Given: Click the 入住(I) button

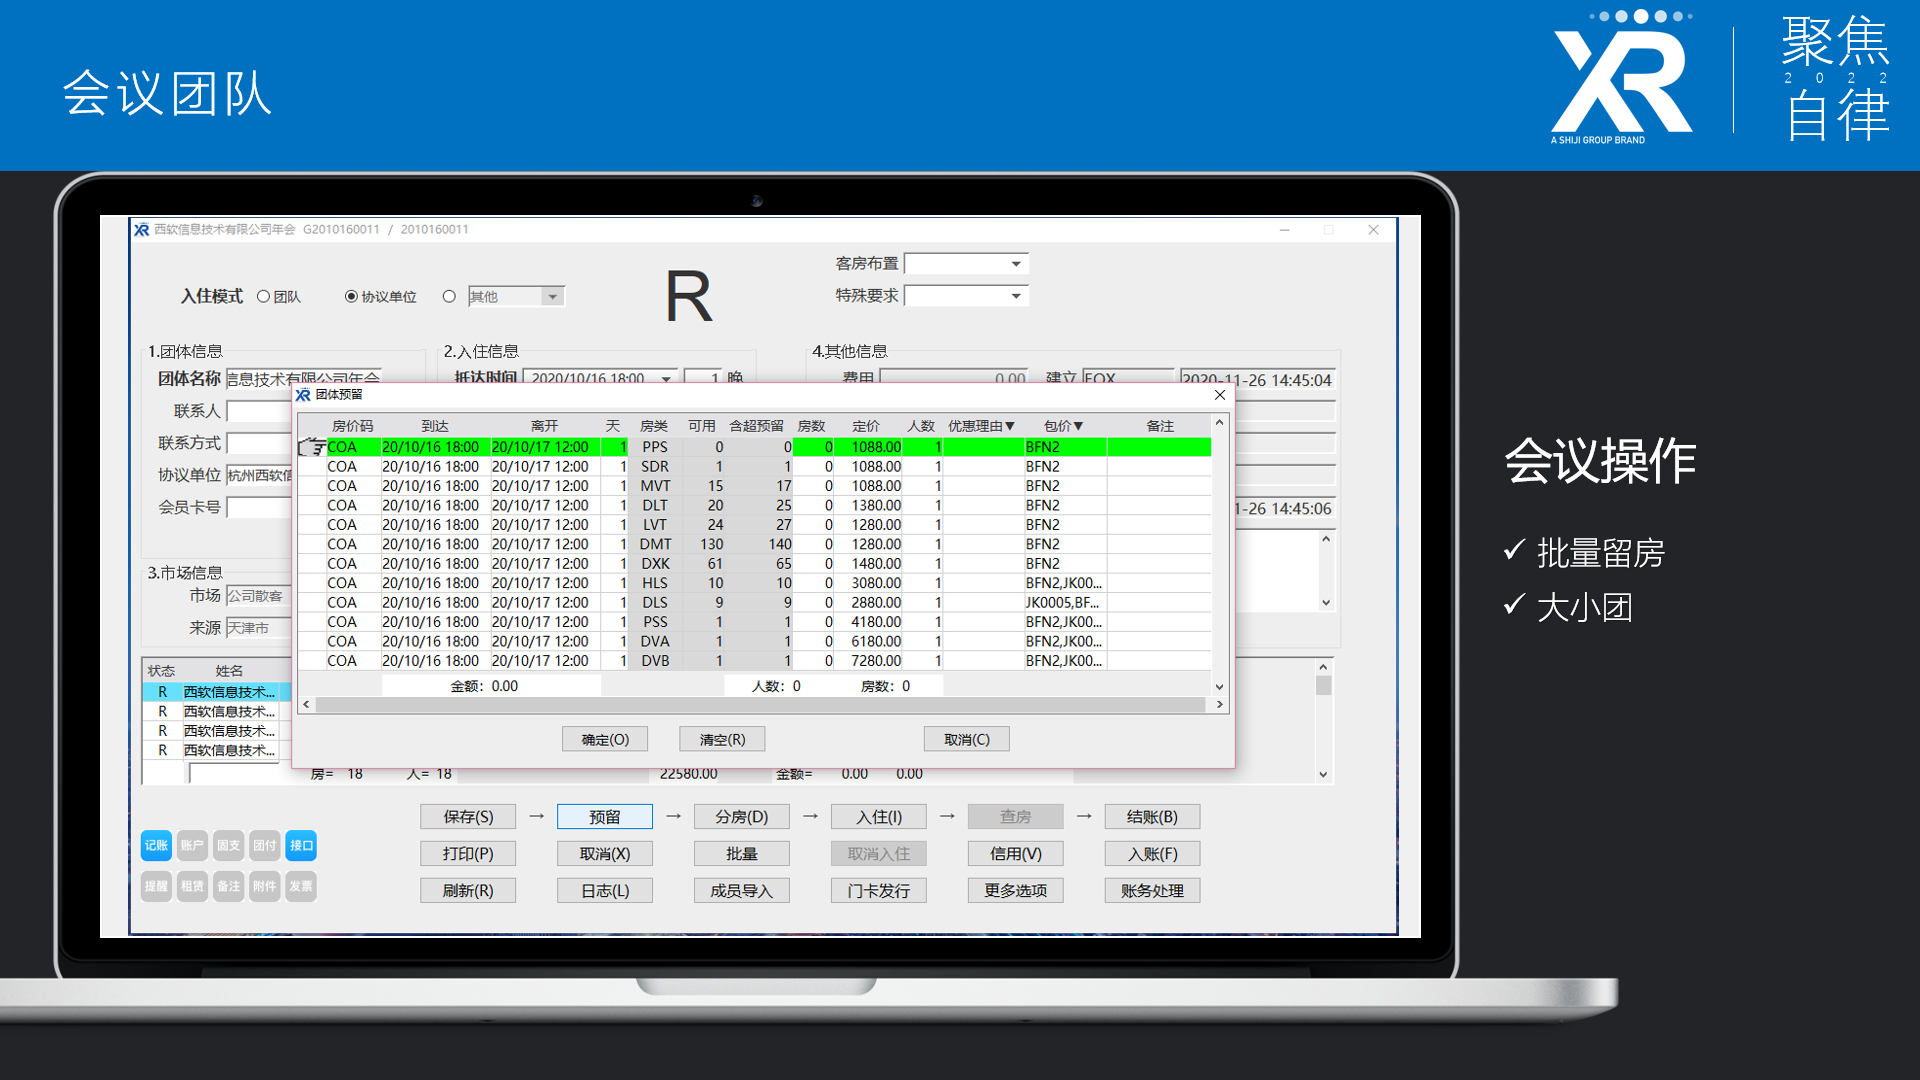Looking at the screenshot, I should coord(879,817).
